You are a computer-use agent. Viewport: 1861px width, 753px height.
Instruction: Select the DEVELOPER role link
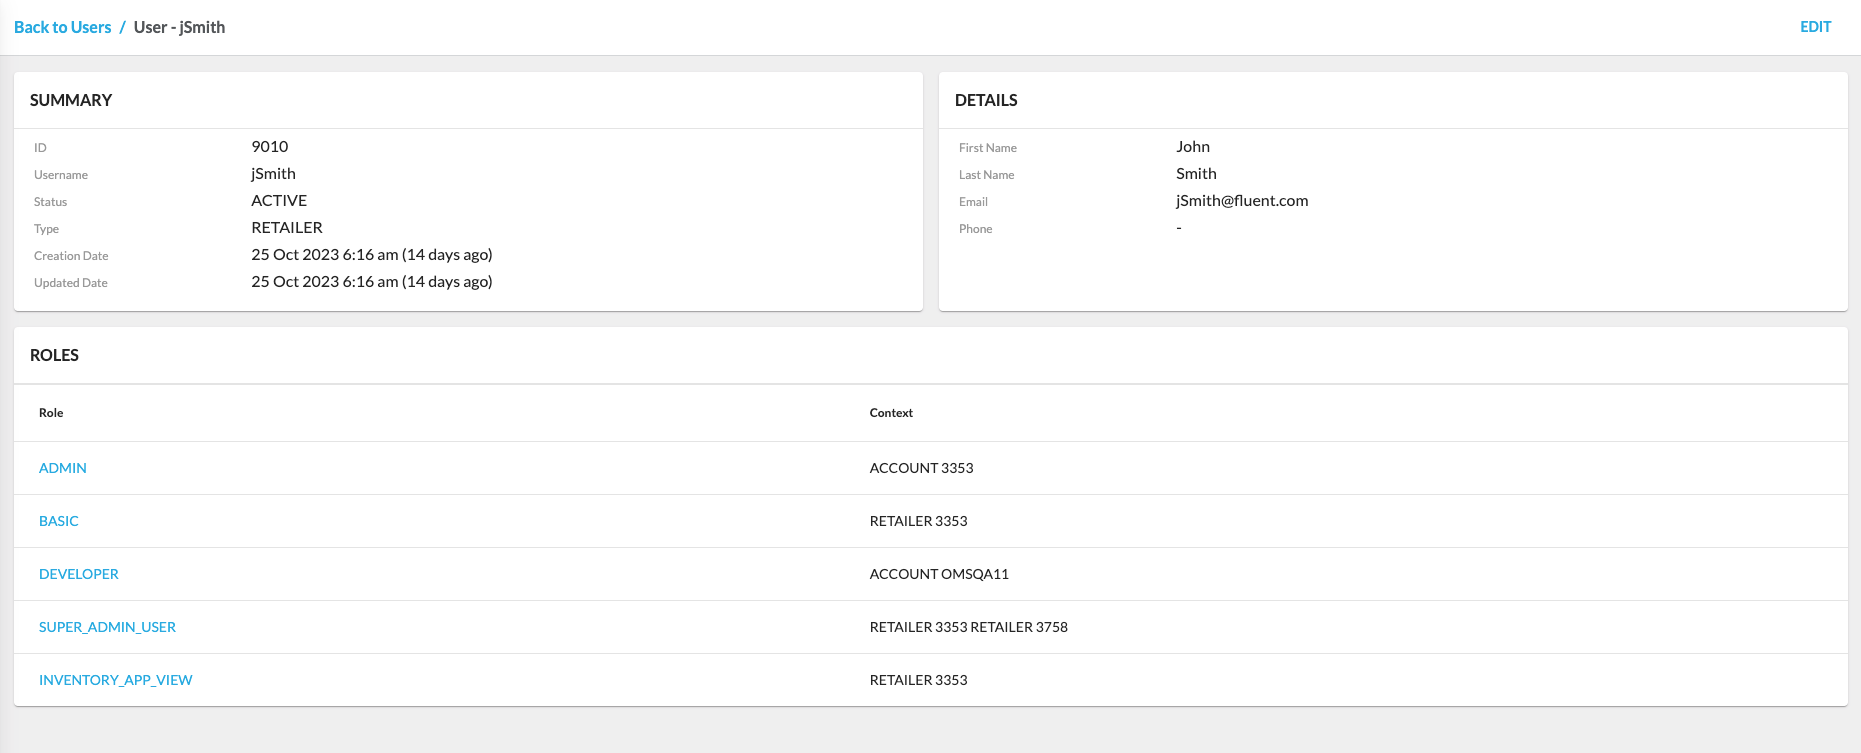79,574
